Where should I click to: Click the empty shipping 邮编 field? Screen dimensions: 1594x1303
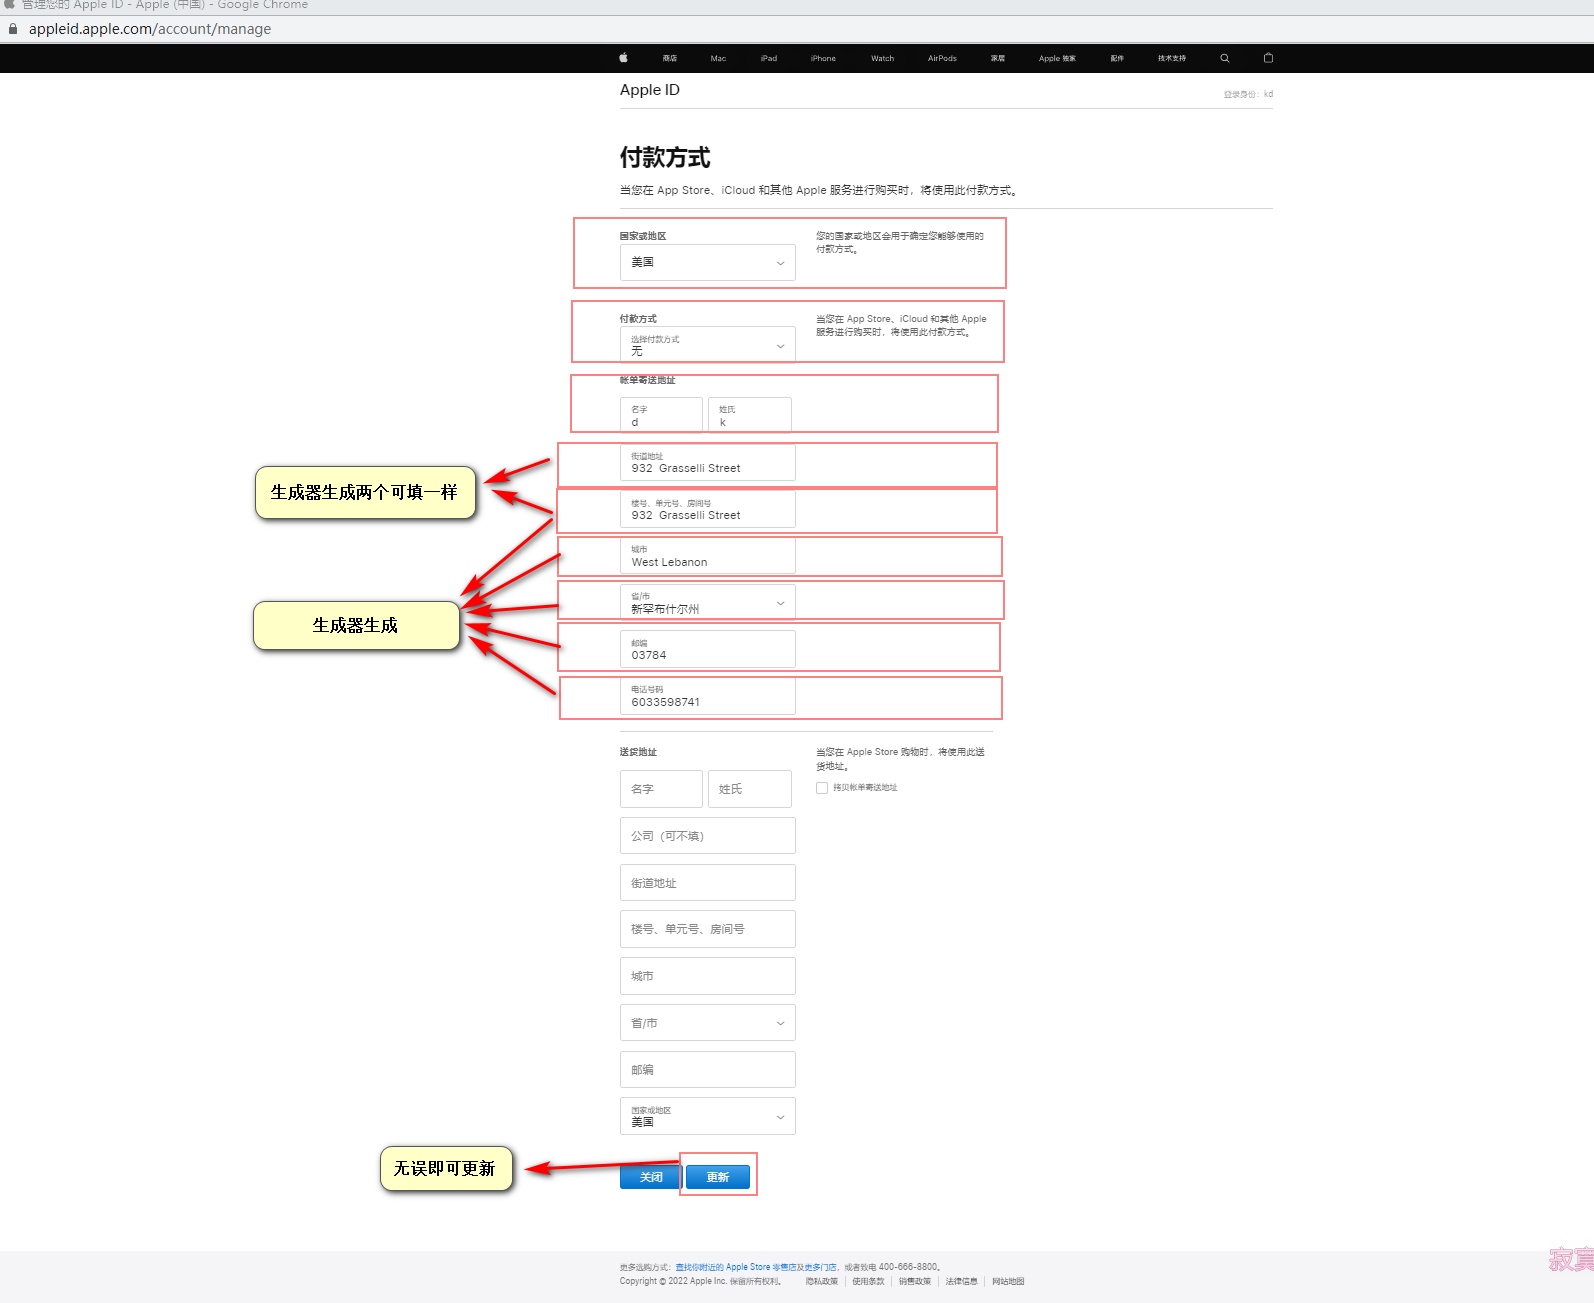(707, 1070)
